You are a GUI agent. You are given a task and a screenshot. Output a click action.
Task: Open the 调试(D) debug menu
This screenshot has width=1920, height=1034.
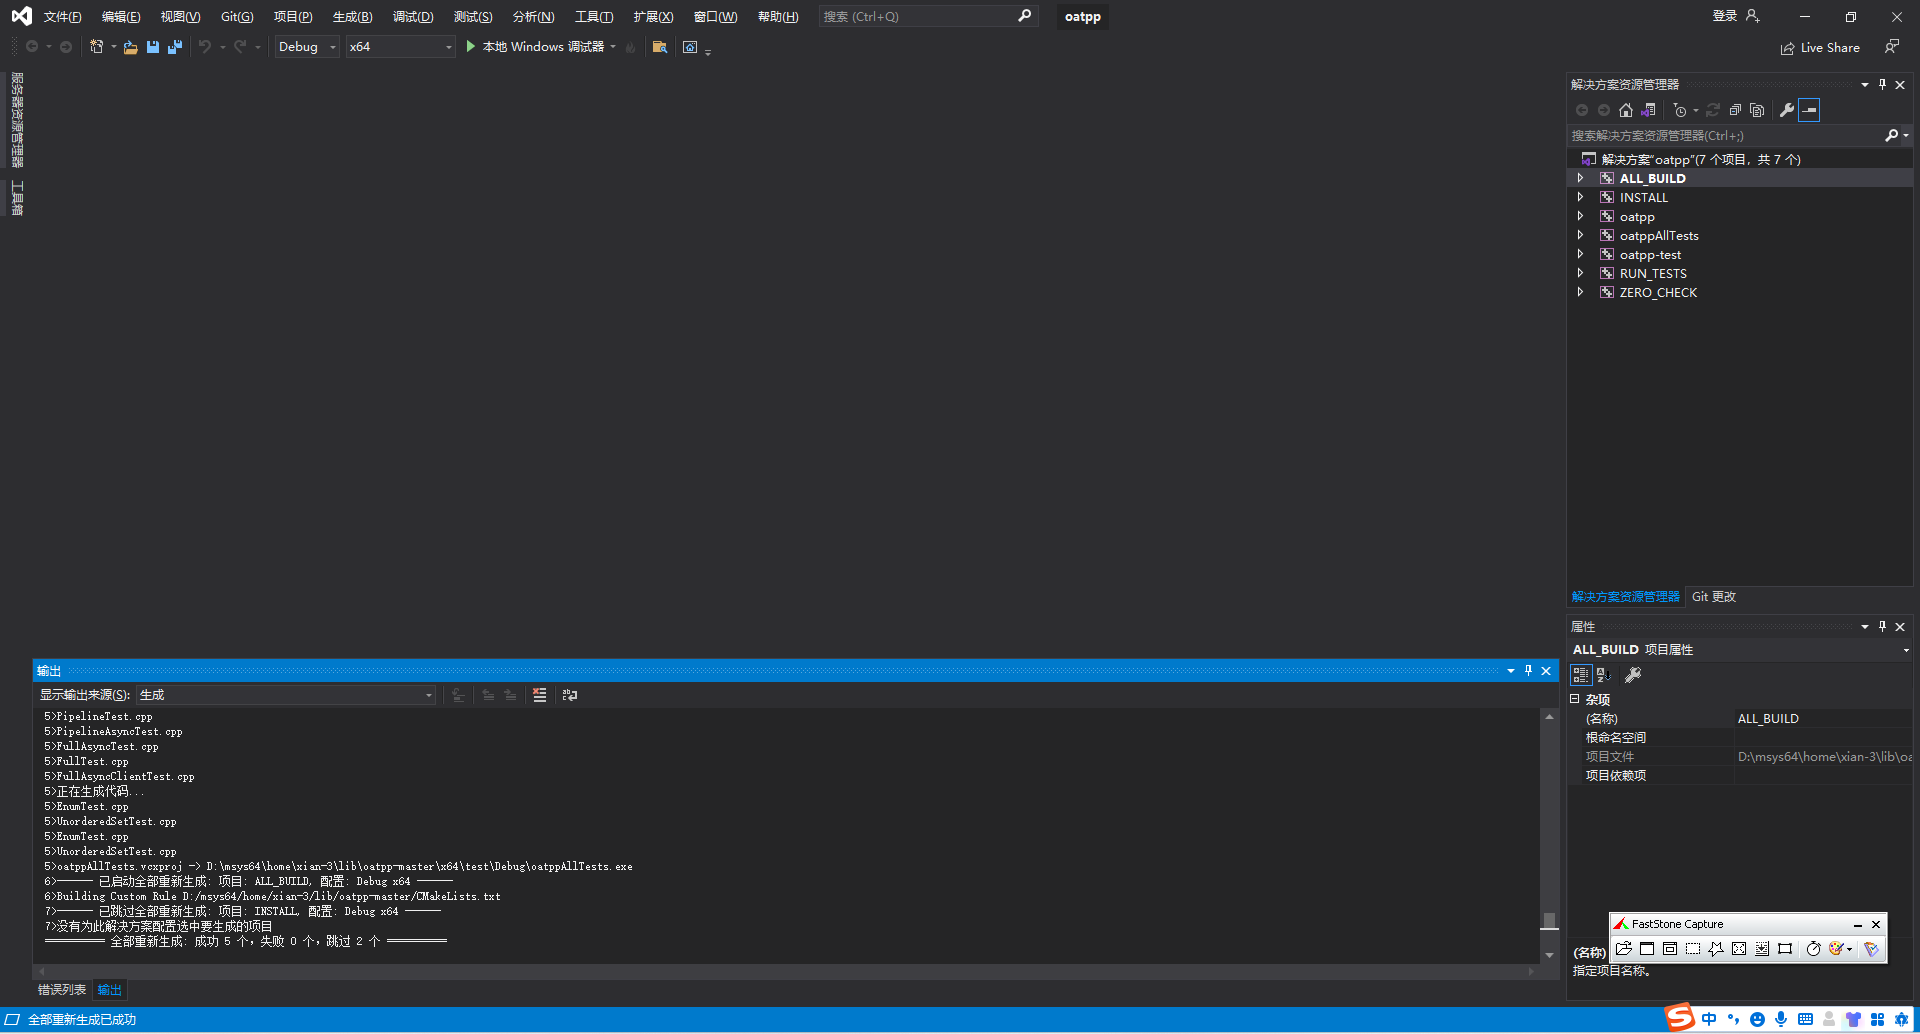413,17
